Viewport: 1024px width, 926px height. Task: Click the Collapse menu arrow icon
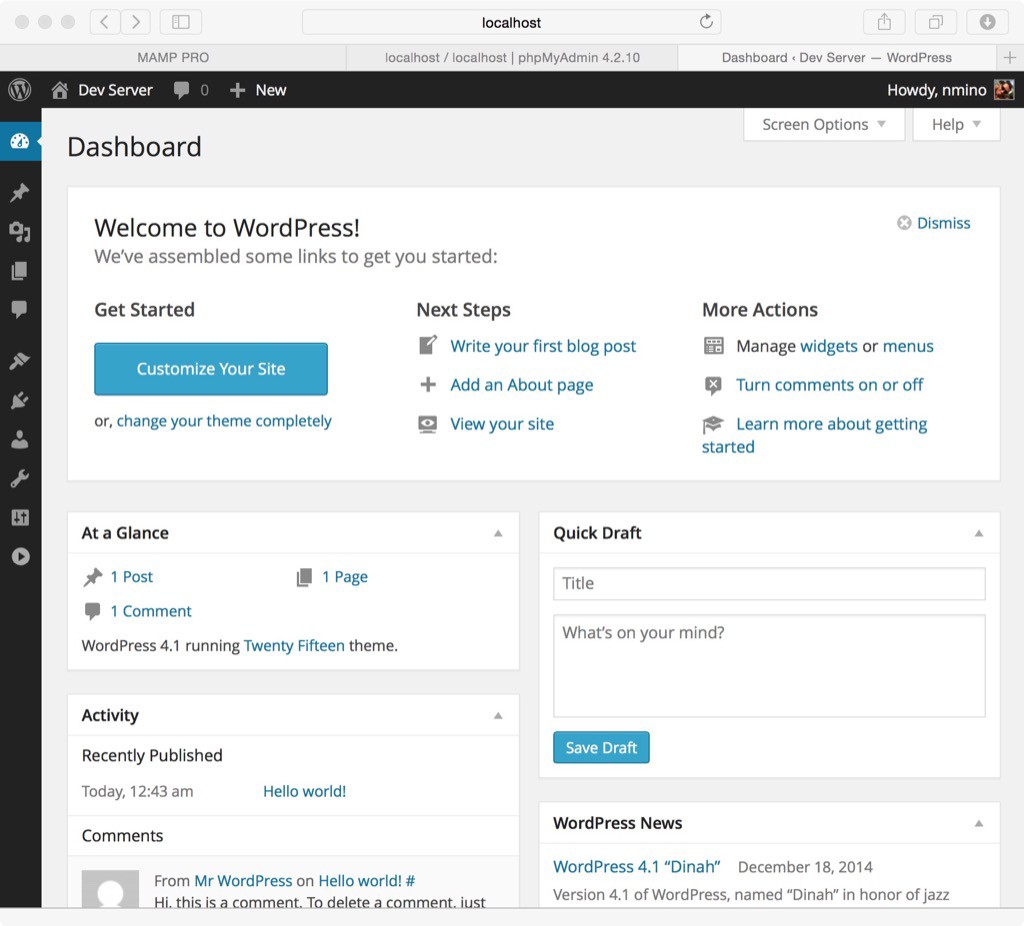20,556
